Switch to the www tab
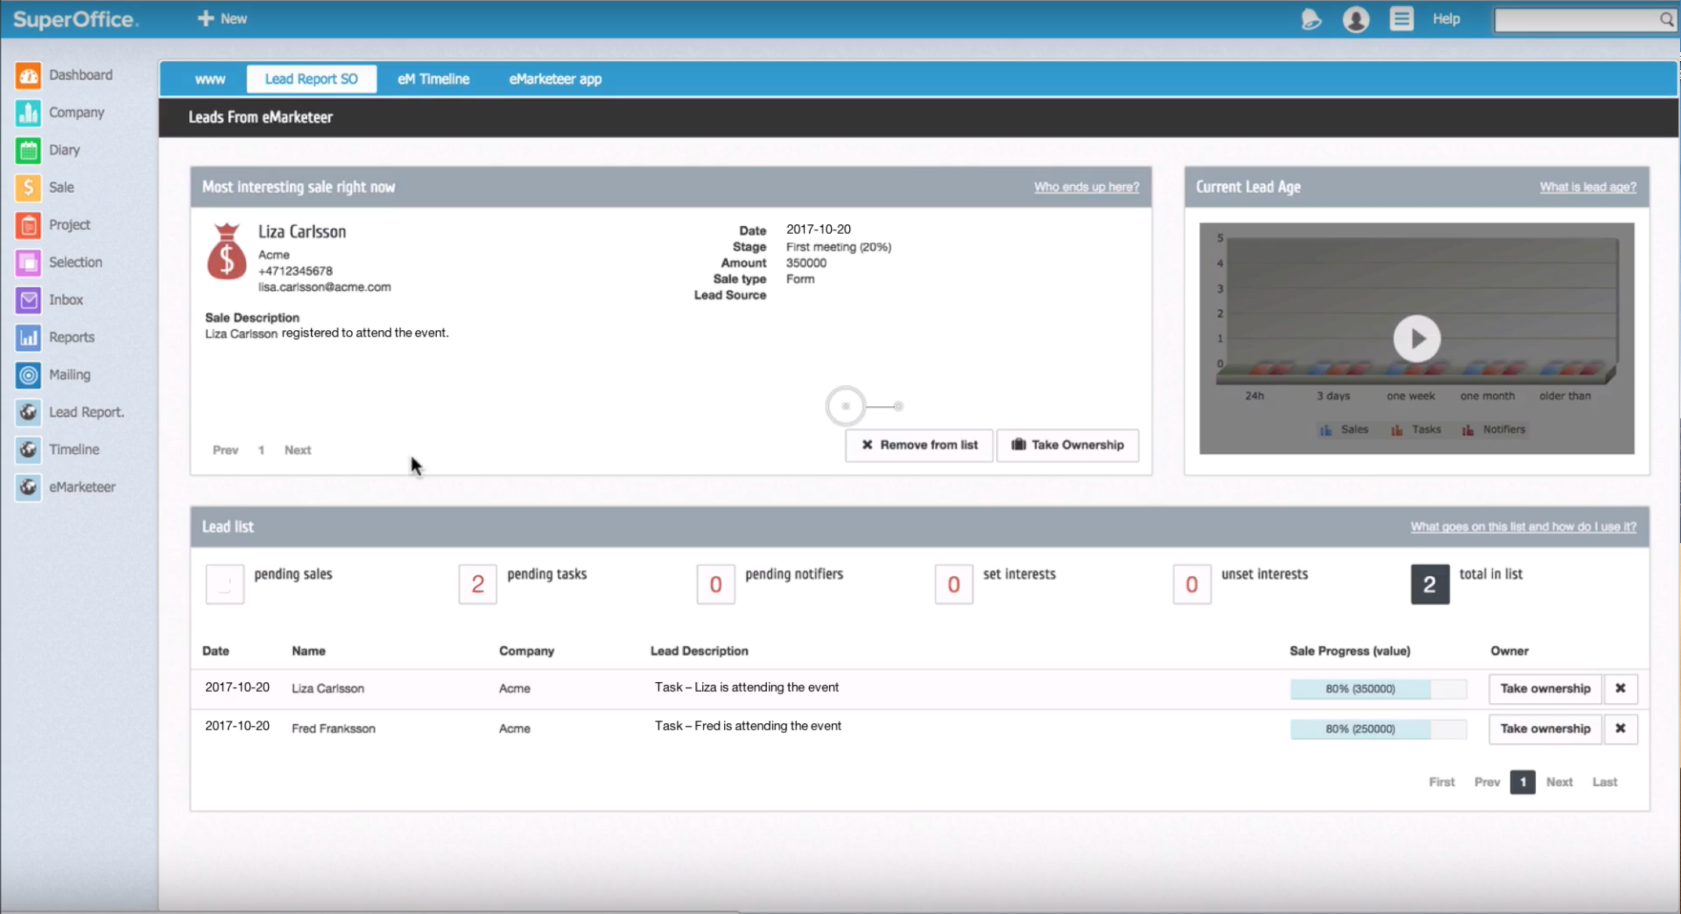Screen dimensions: 1681x914 point(210,79)
